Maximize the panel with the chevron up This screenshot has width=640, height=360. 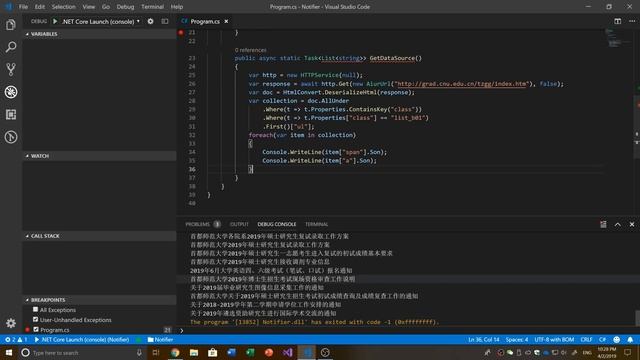[618, 224]
